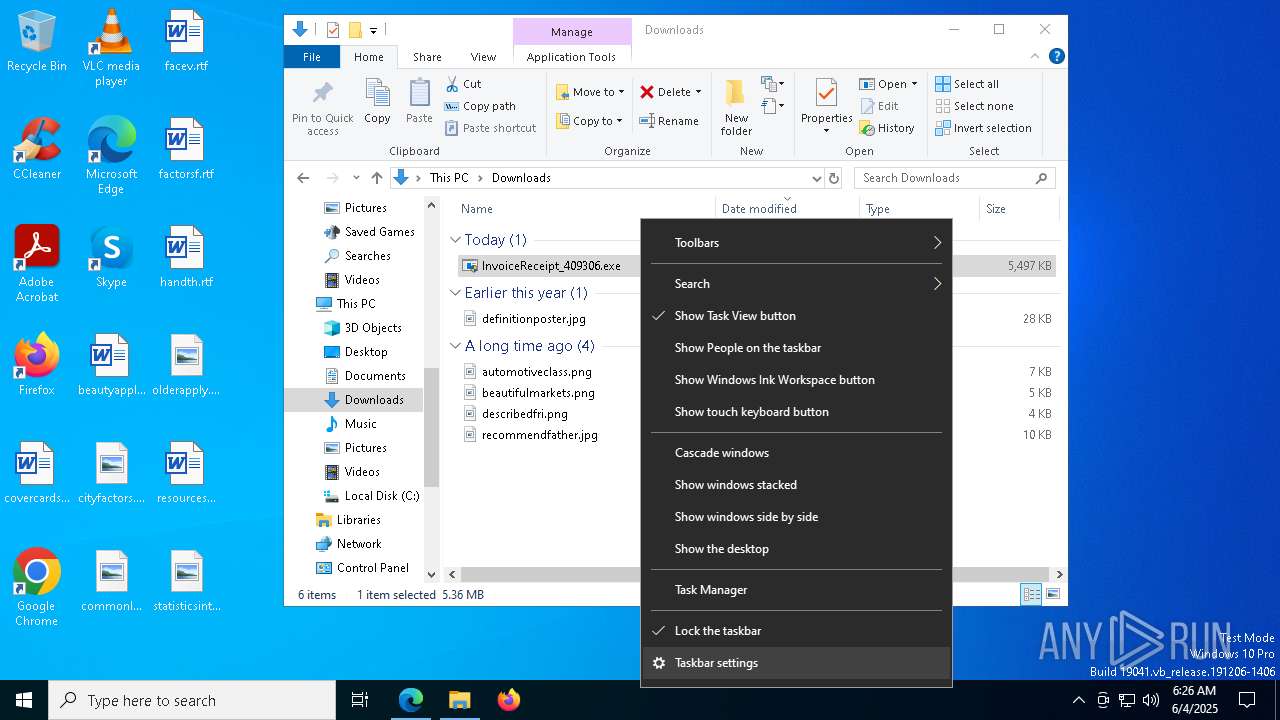Open Firefox from the taskbar

pyautogui.click(x=508, y=700)
